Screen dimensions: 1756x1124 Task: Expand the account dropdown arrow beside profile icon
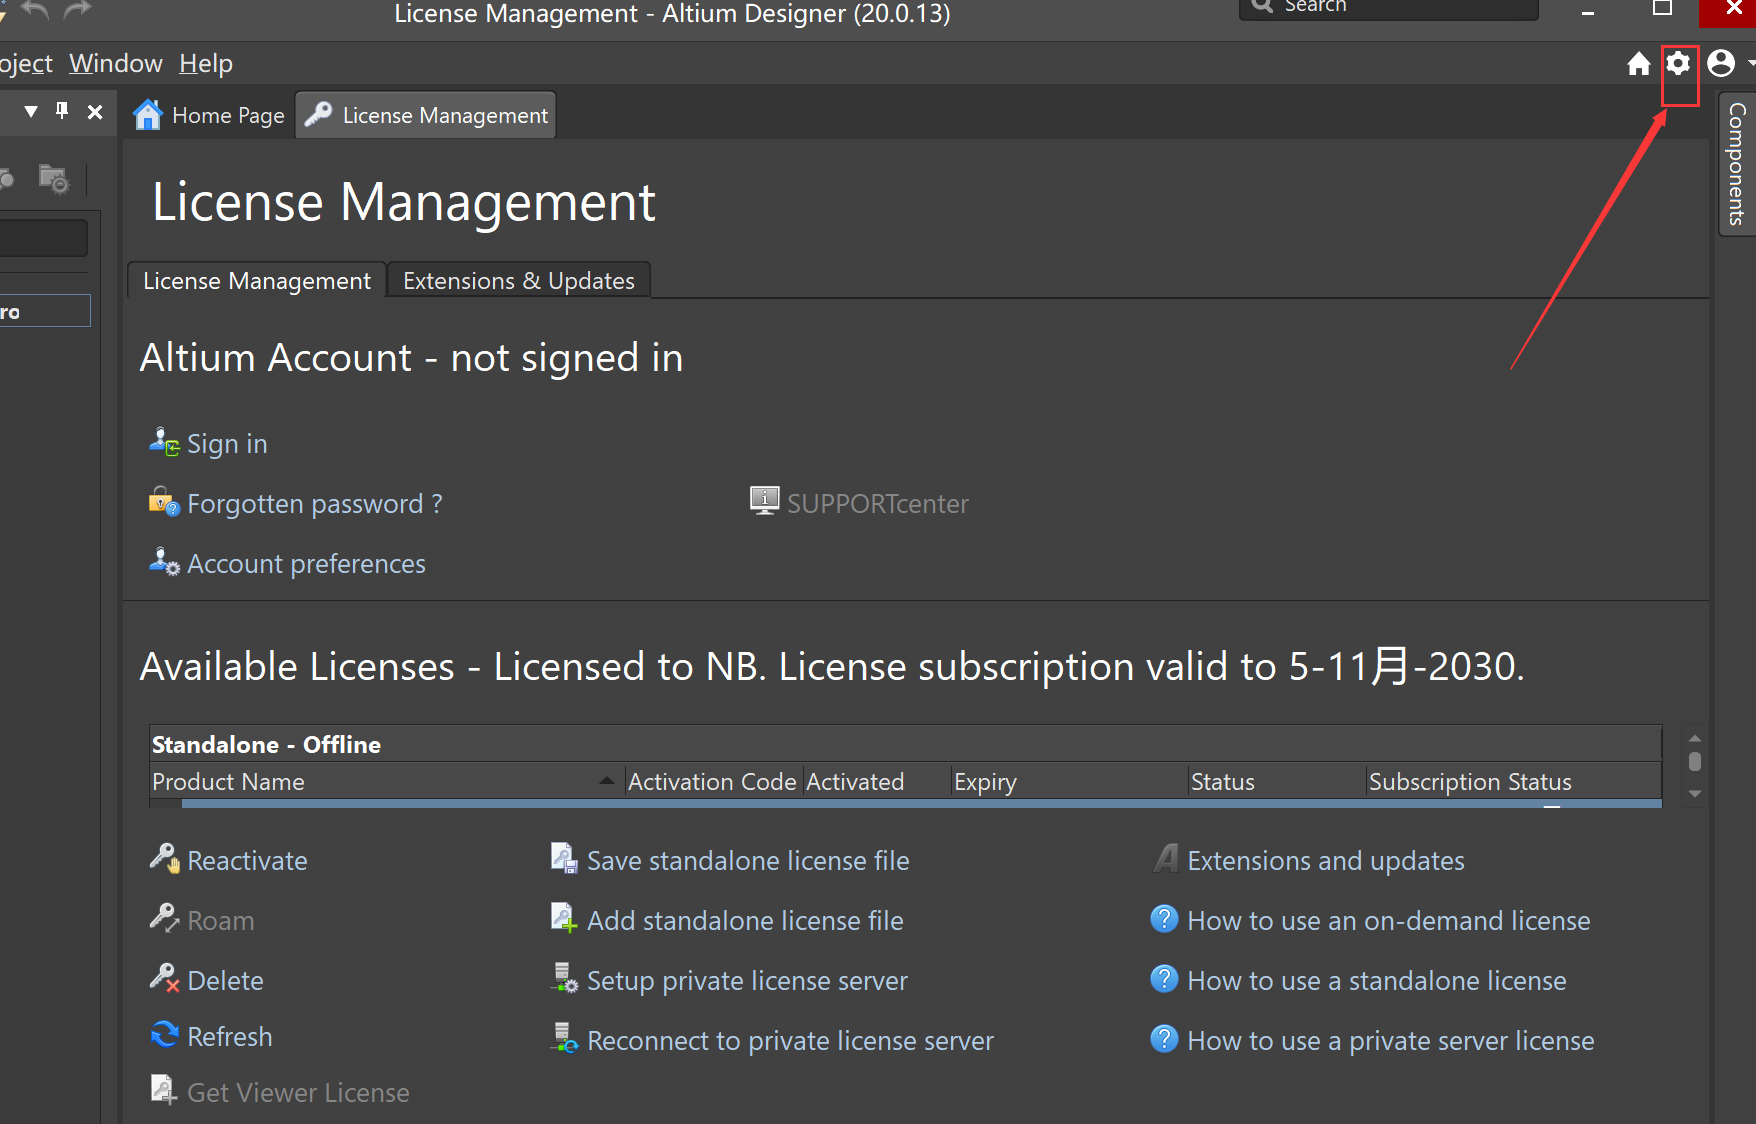[x=1750, y=63]
